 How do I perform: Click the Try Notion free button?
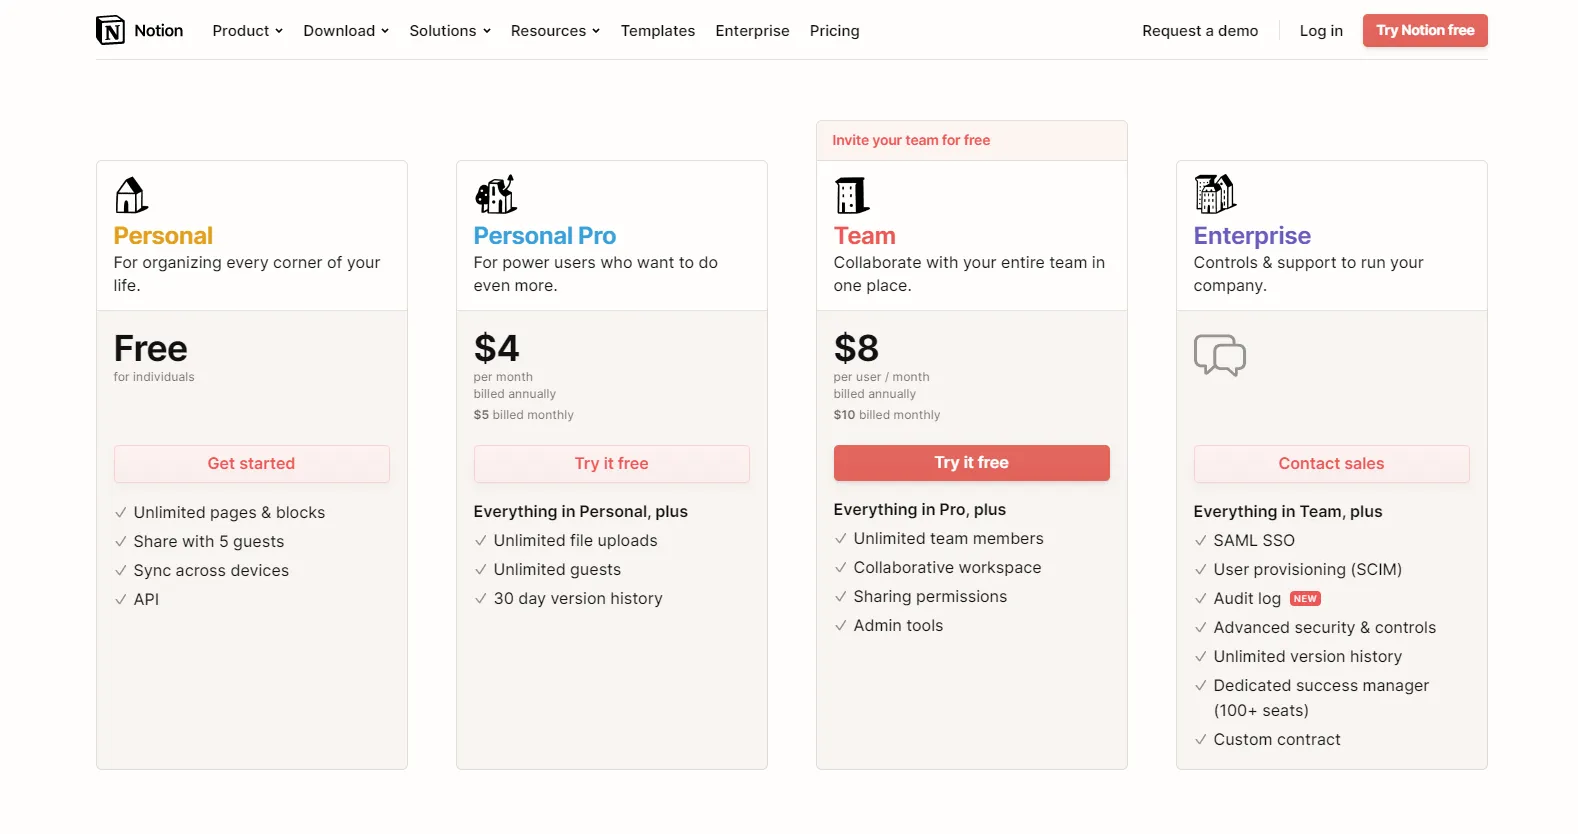click(1425, 30)
